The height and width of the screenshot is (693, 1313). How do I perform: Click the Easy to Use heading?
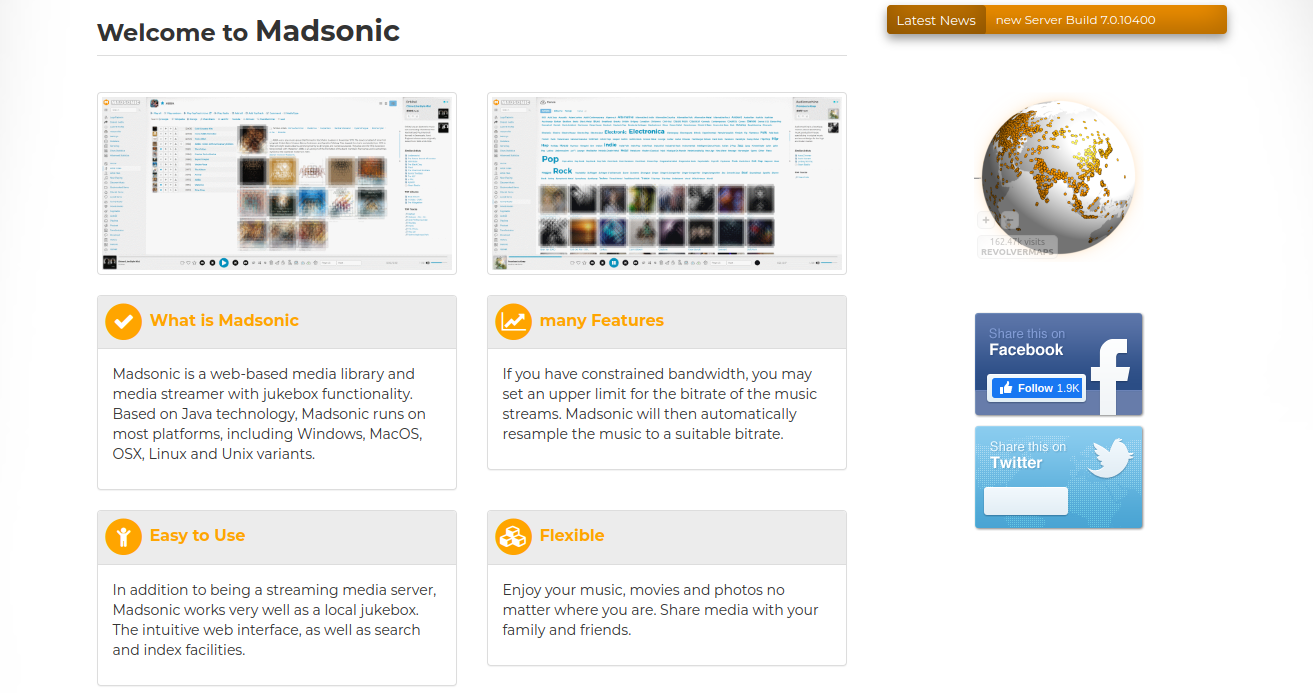pyautogui.click(x=197, y=536)
